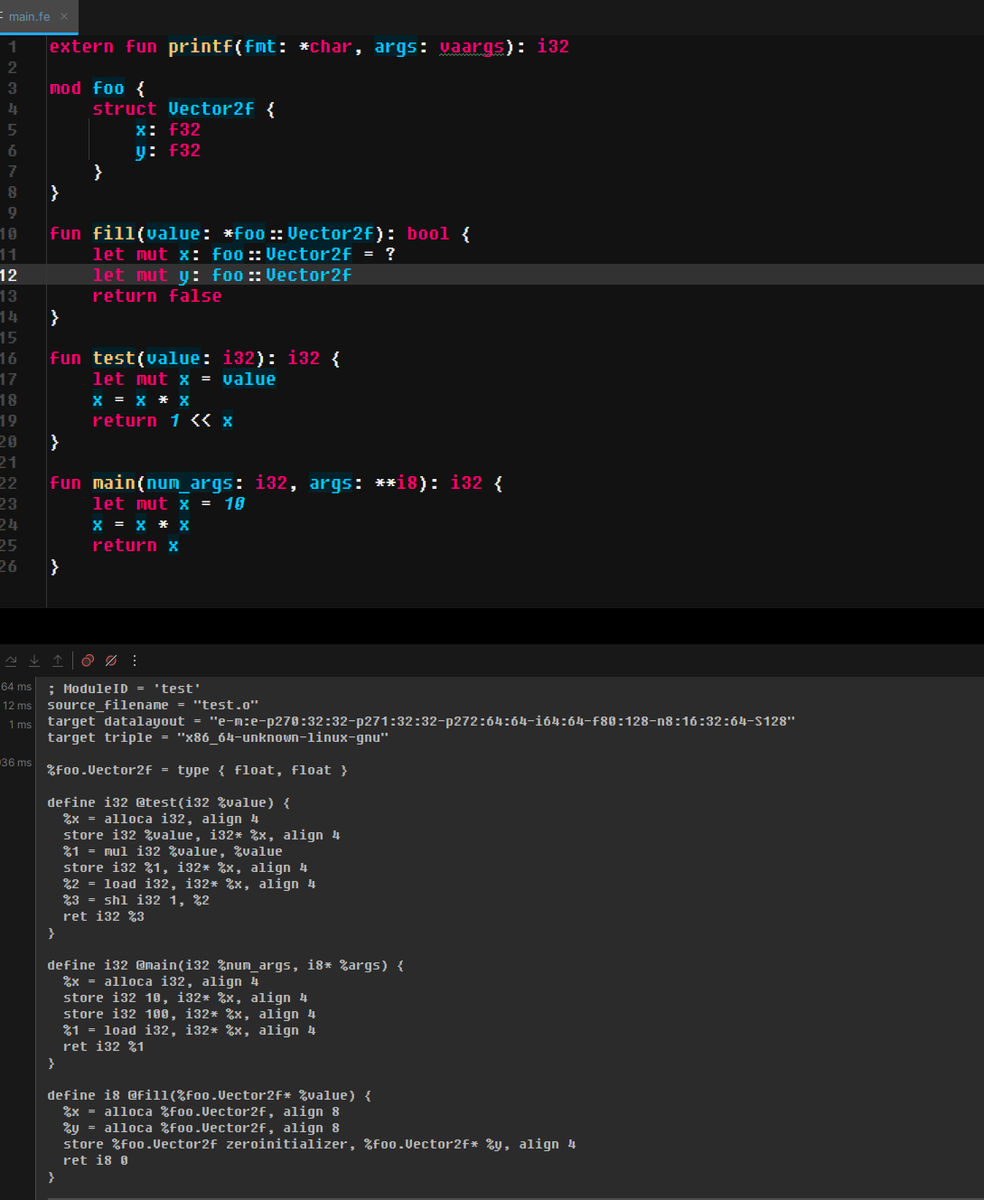Click the main function name in editor
Viewport: 984px width, 1200px height.
click(114, 483)
